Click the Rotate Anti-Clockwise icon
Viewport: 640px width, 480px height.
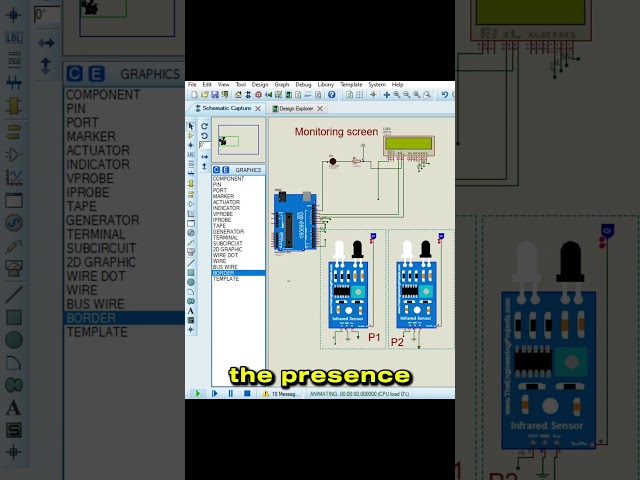coord(204,136)
